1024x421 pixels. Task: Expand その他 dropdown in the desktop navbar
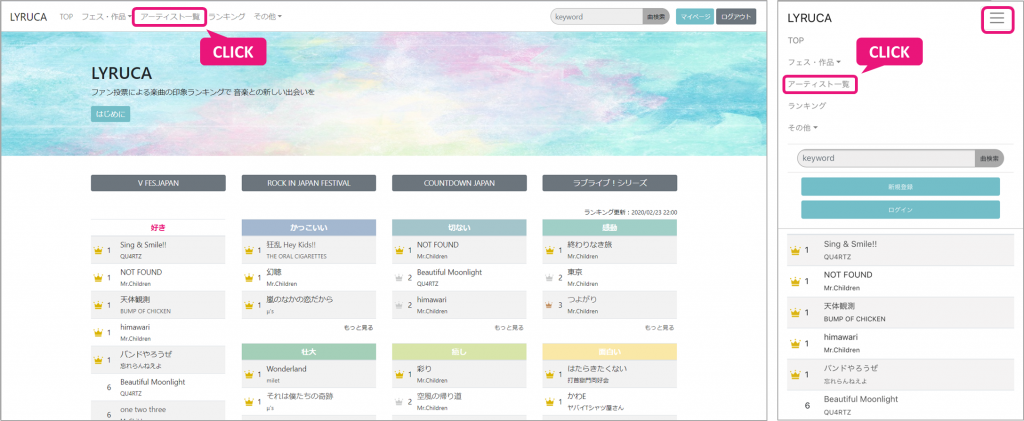point(267,17)
